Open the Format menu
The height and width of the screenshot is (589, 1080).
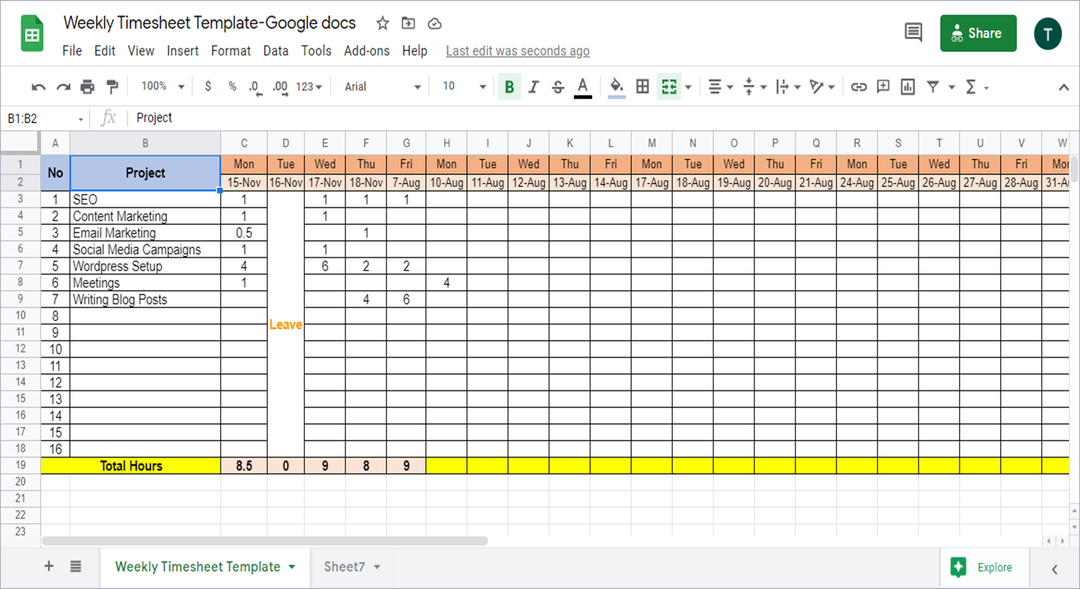pos(231,51)
